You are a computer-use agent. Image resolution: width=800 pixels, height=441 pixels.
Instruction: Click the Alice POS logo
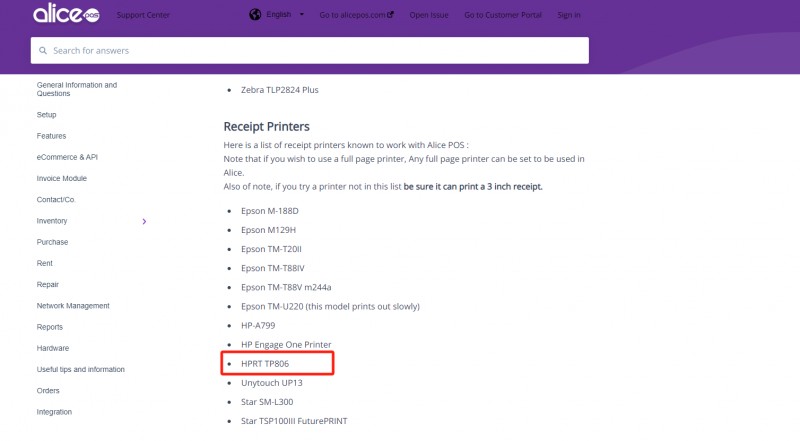point(66,15)
